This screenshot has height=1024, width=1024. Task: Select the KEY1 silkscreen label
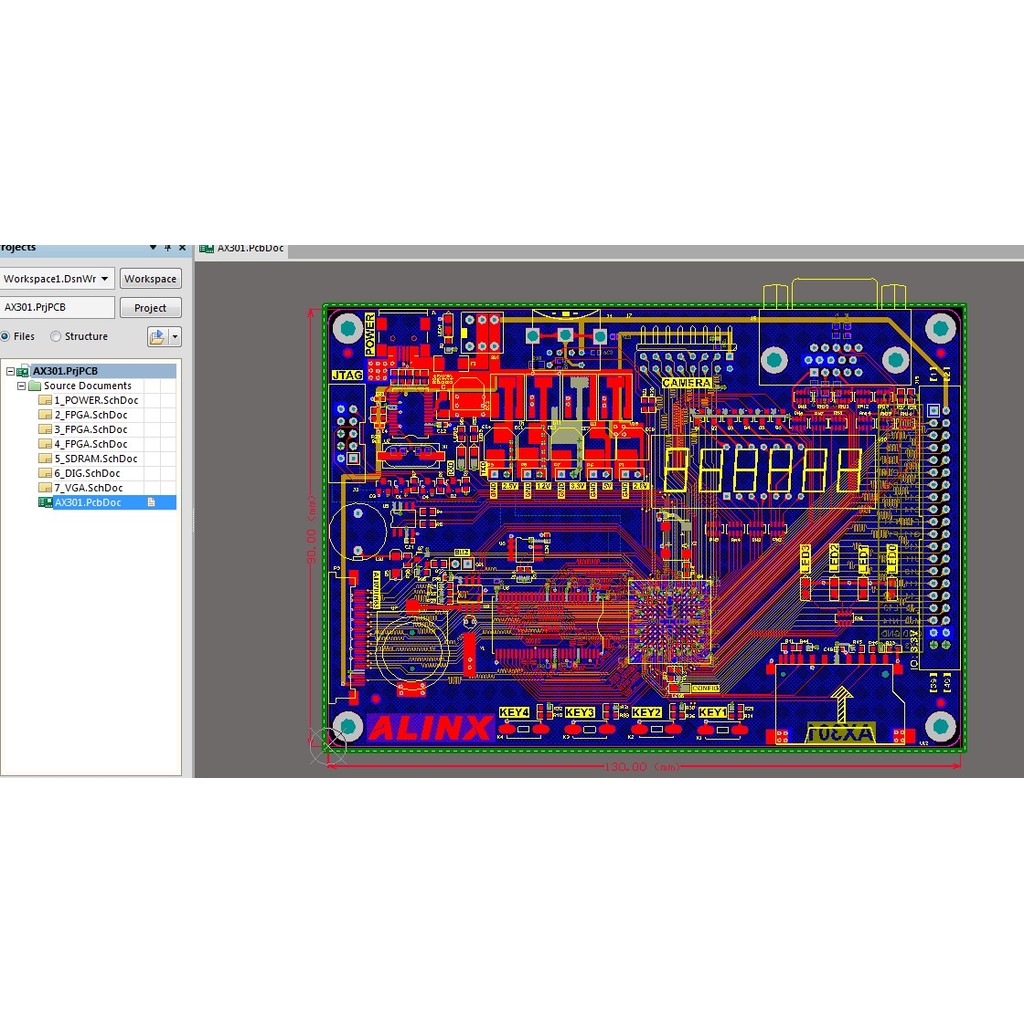click(x=712, y=712)
